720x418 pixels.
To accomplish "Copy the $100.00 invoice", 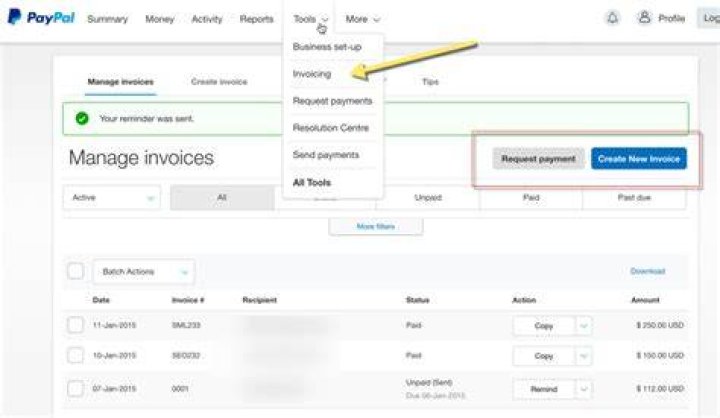I will click(544, 356).
